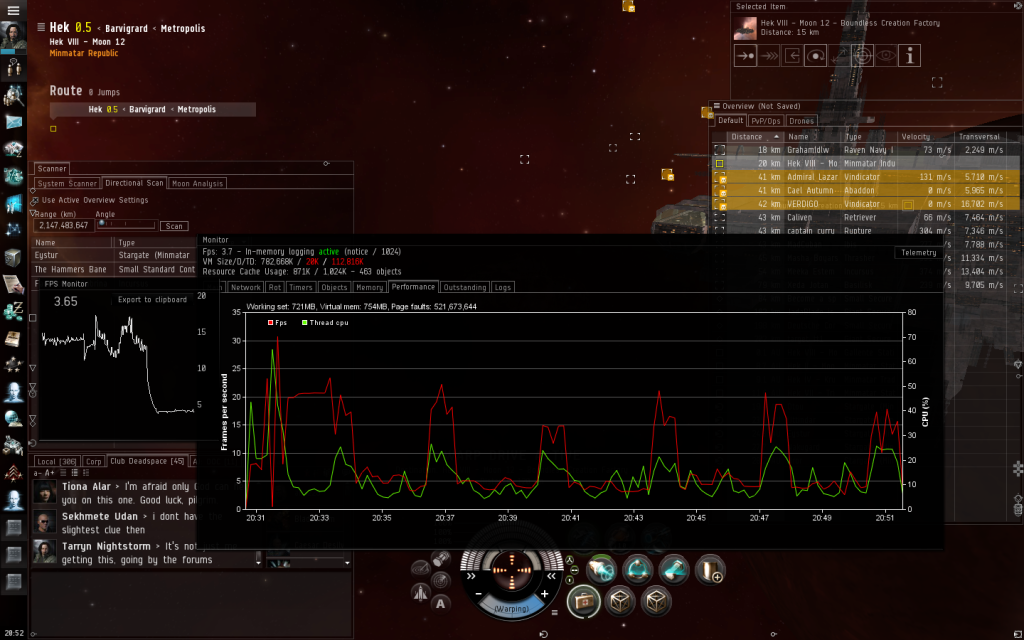Screen dimensions: 1024x640
Task: Activate the second top-row HUD module
Action: [637, 570]
